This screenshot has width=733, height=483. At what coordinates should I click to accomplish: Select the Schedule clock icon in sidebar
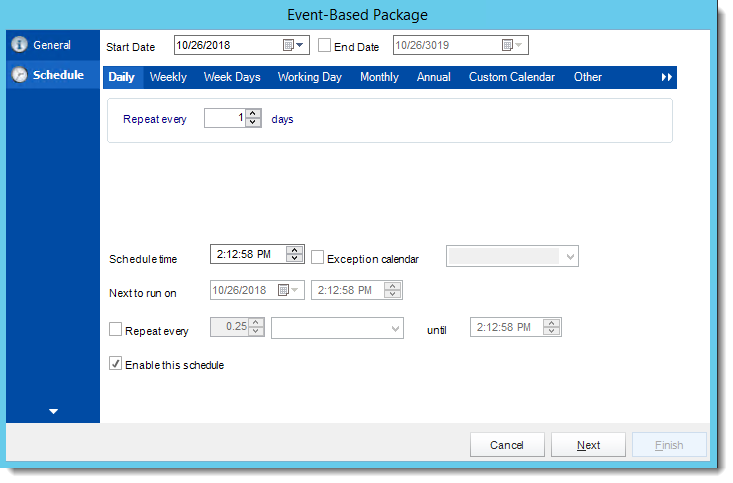pos(20,75)
